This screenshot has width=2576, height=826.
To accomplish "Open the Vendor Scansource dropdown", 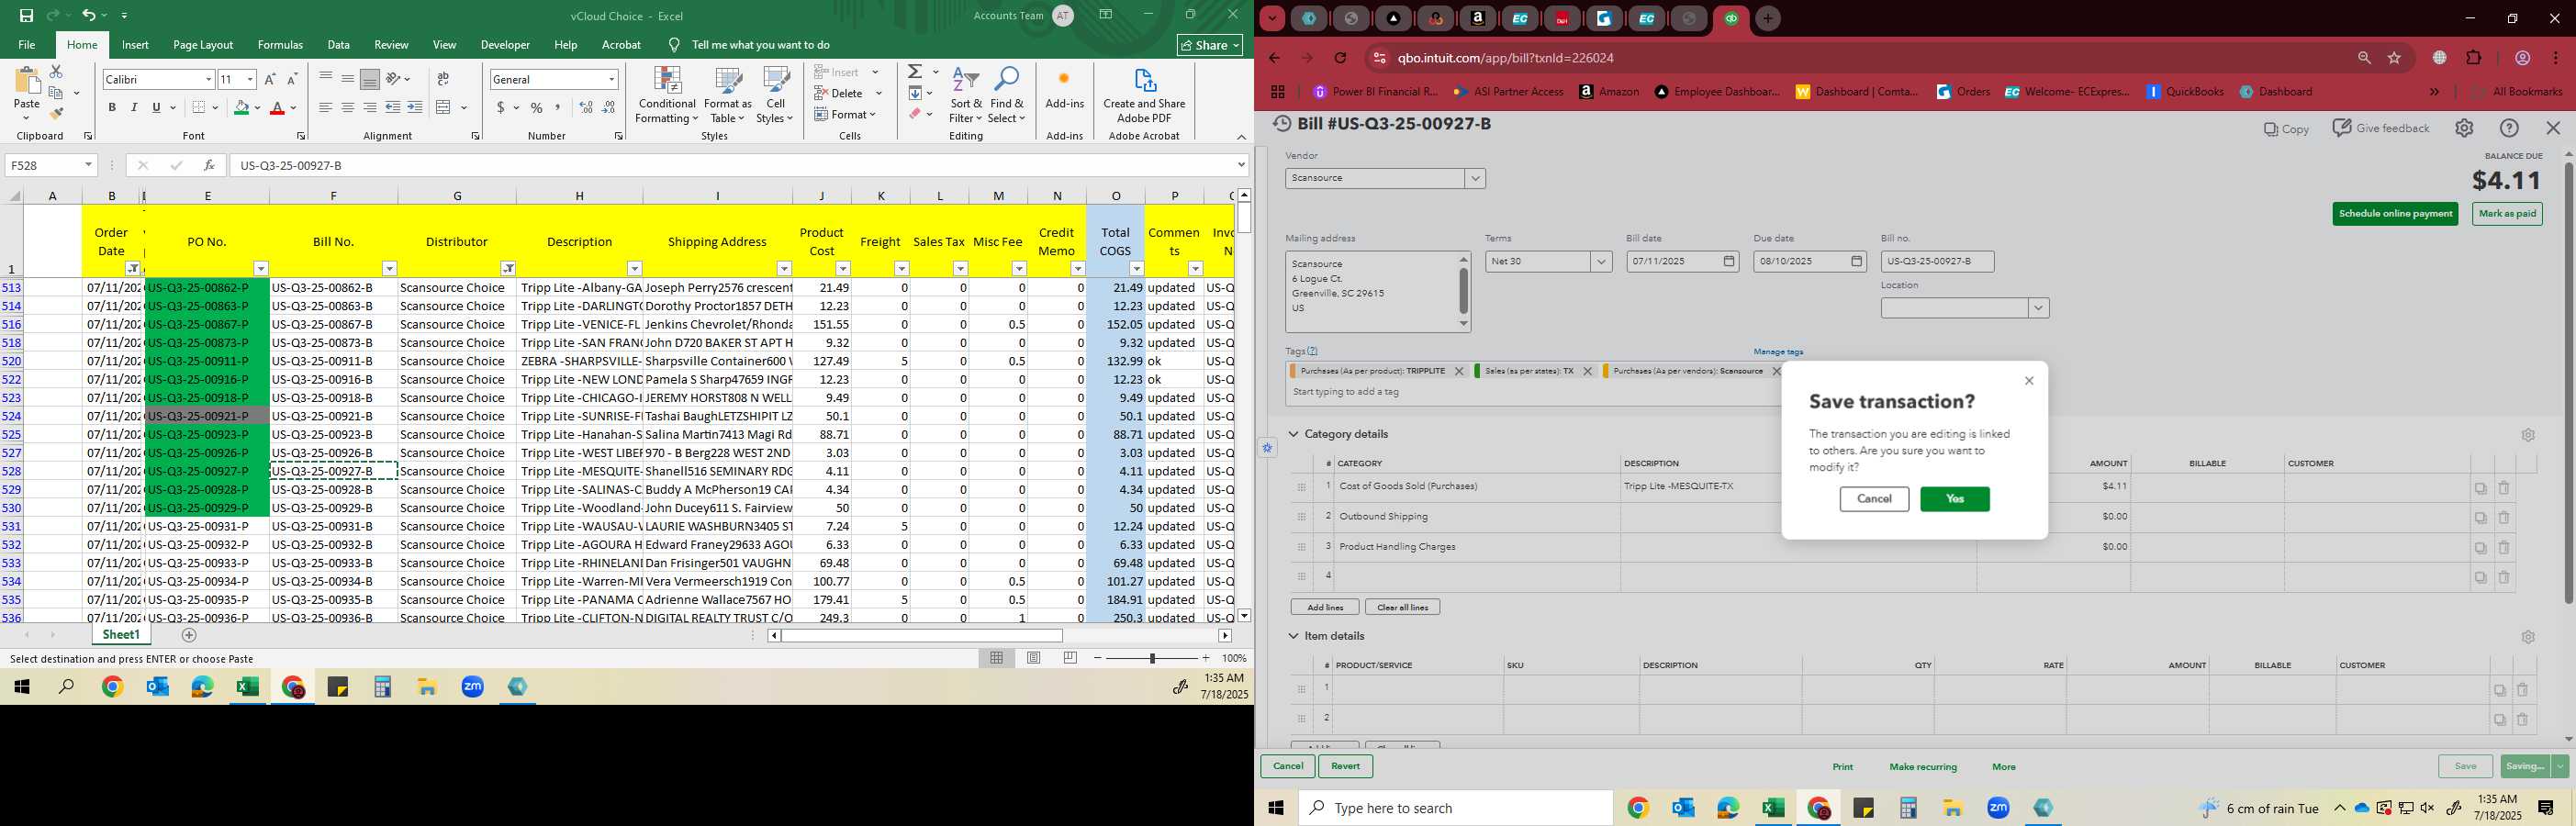I will (x=1475, y=179).
